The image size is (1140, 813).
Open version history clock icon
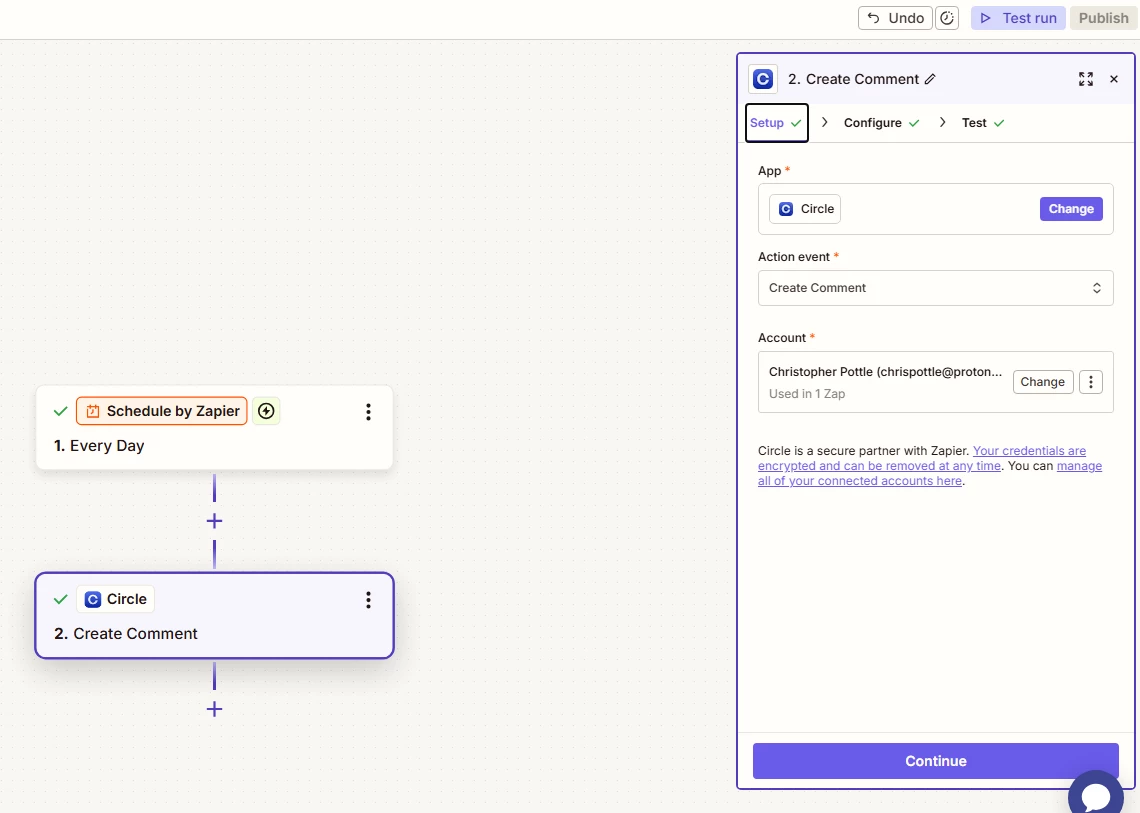click(947, 18)
